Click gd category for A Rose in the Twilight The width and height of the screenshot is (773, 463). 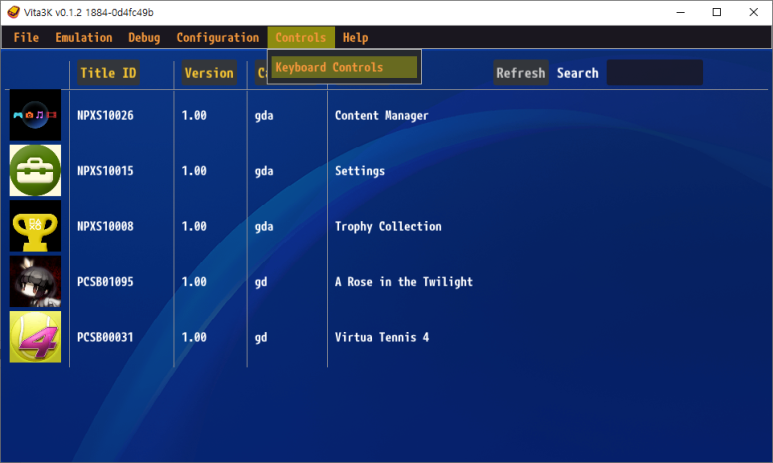coord(261,283)
